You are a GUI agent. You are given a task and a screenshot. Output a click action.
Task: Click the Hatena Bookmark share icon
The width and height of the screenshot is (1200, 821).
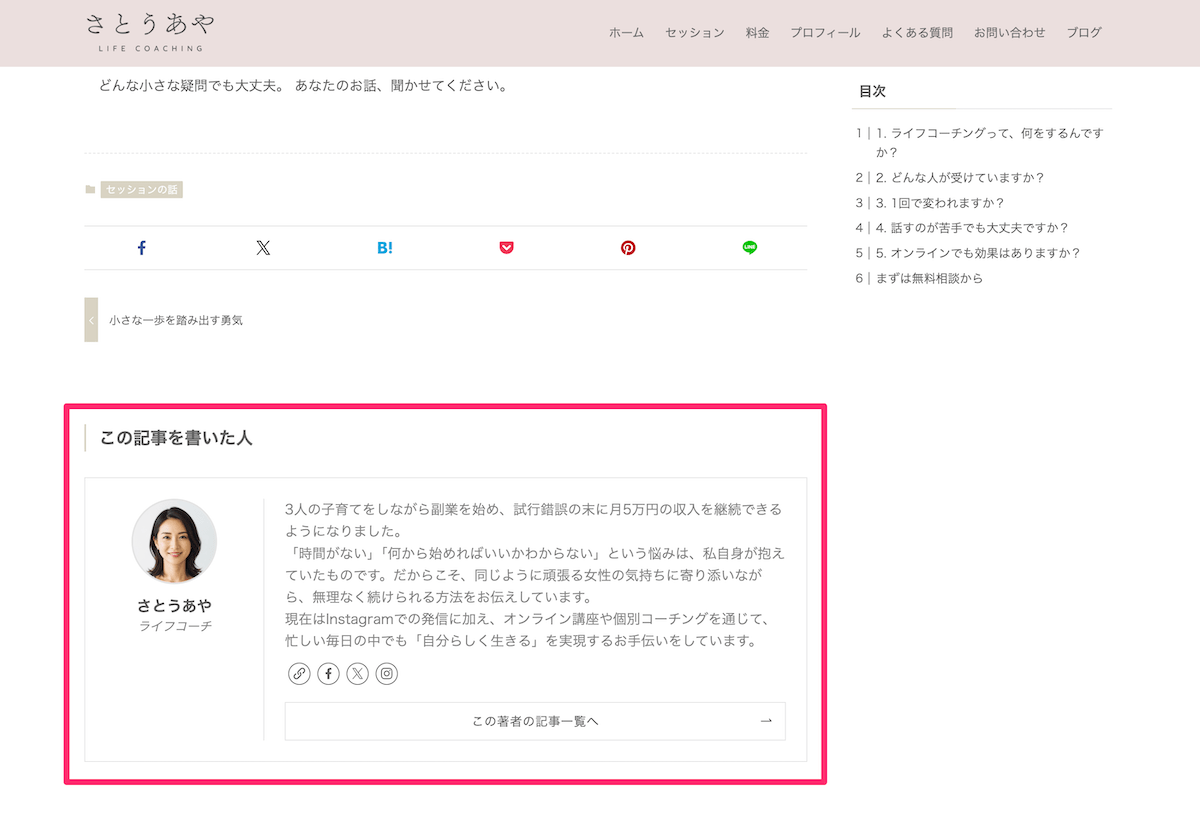[385, 247]
